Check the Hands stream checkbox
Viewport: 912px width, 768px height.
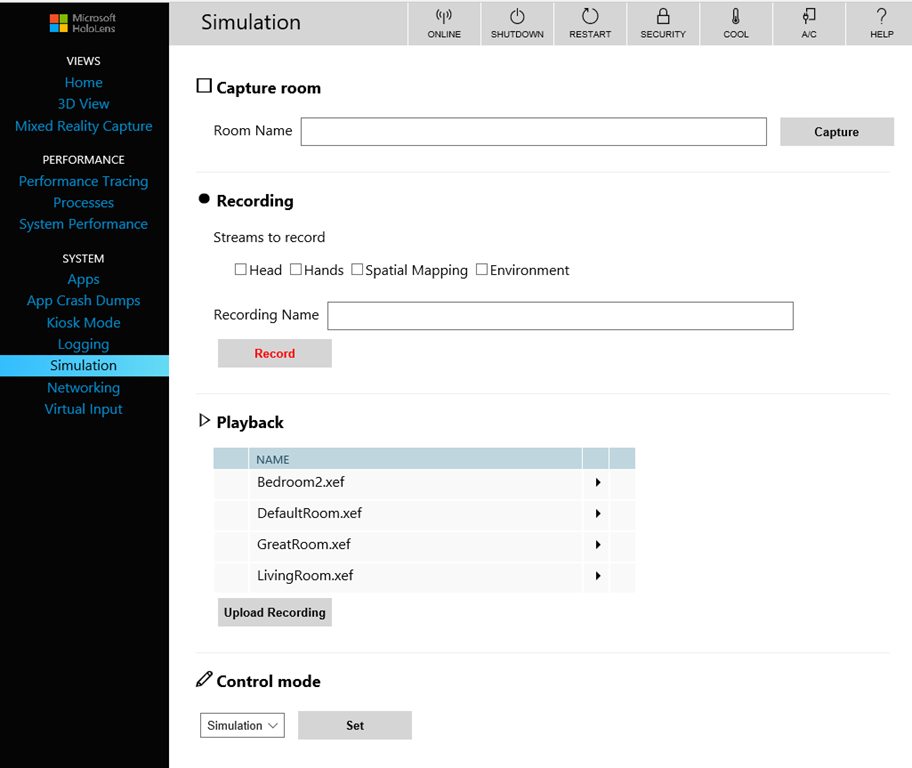pyautogui.click(x=296, y=270)
